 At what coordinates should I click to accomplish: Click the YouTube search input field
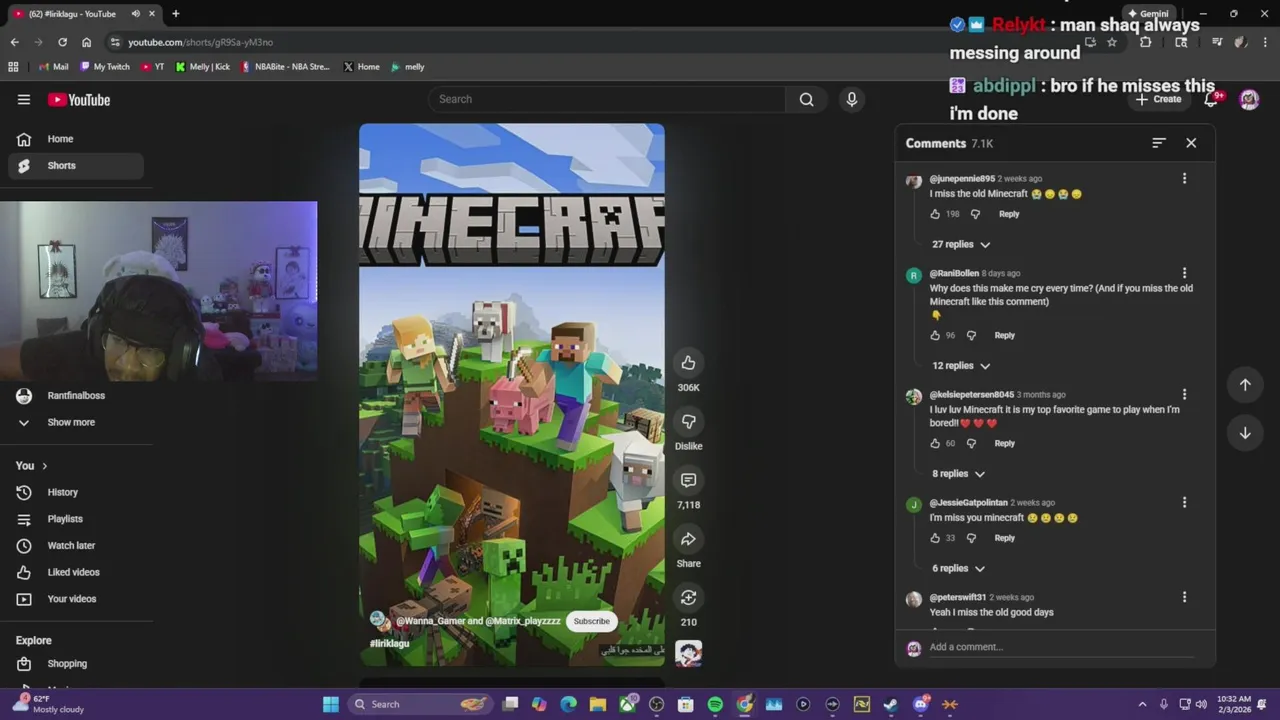pyautogui.click(x=607, y=99)
